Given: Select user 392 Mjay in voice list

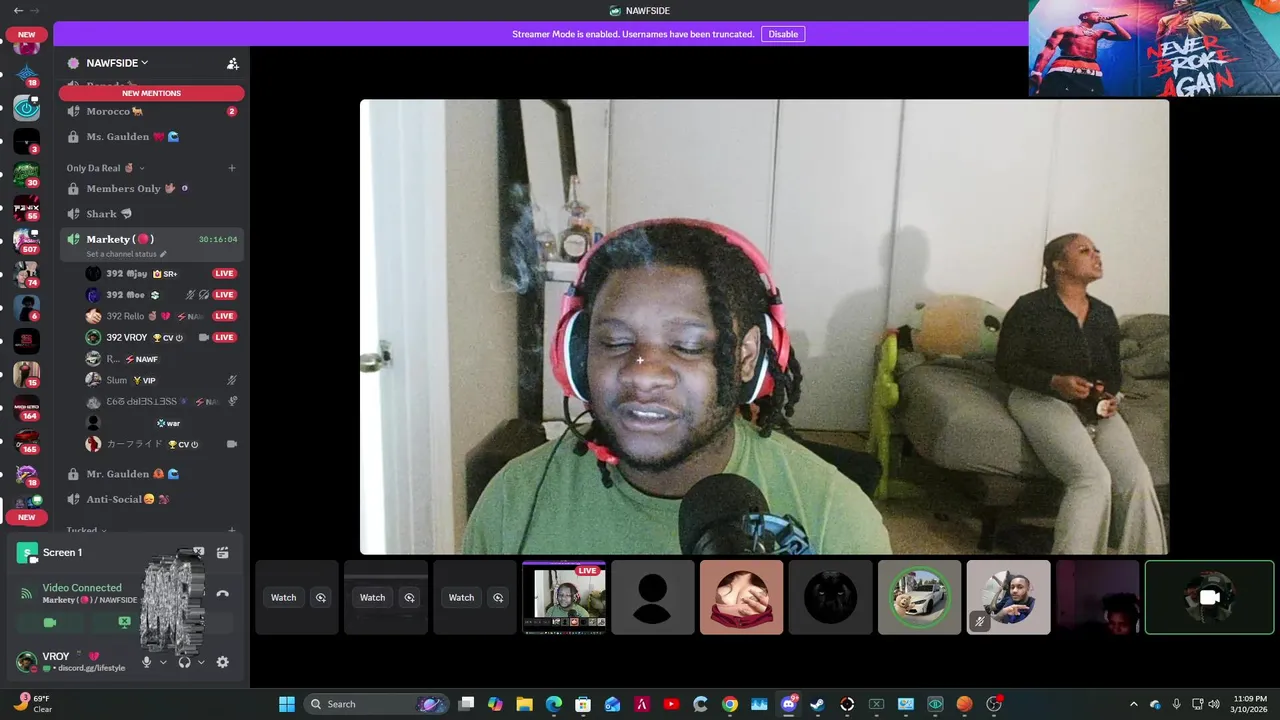Looking at the screenshot, I should click(x=161, y=273).
